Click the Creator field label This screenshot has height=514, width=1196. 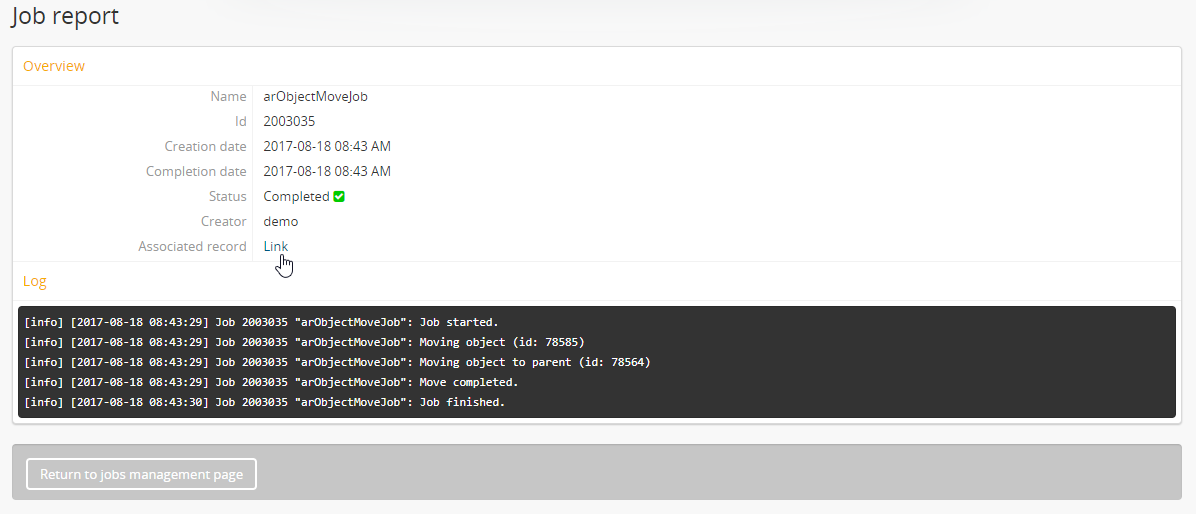tap(223, 222)
